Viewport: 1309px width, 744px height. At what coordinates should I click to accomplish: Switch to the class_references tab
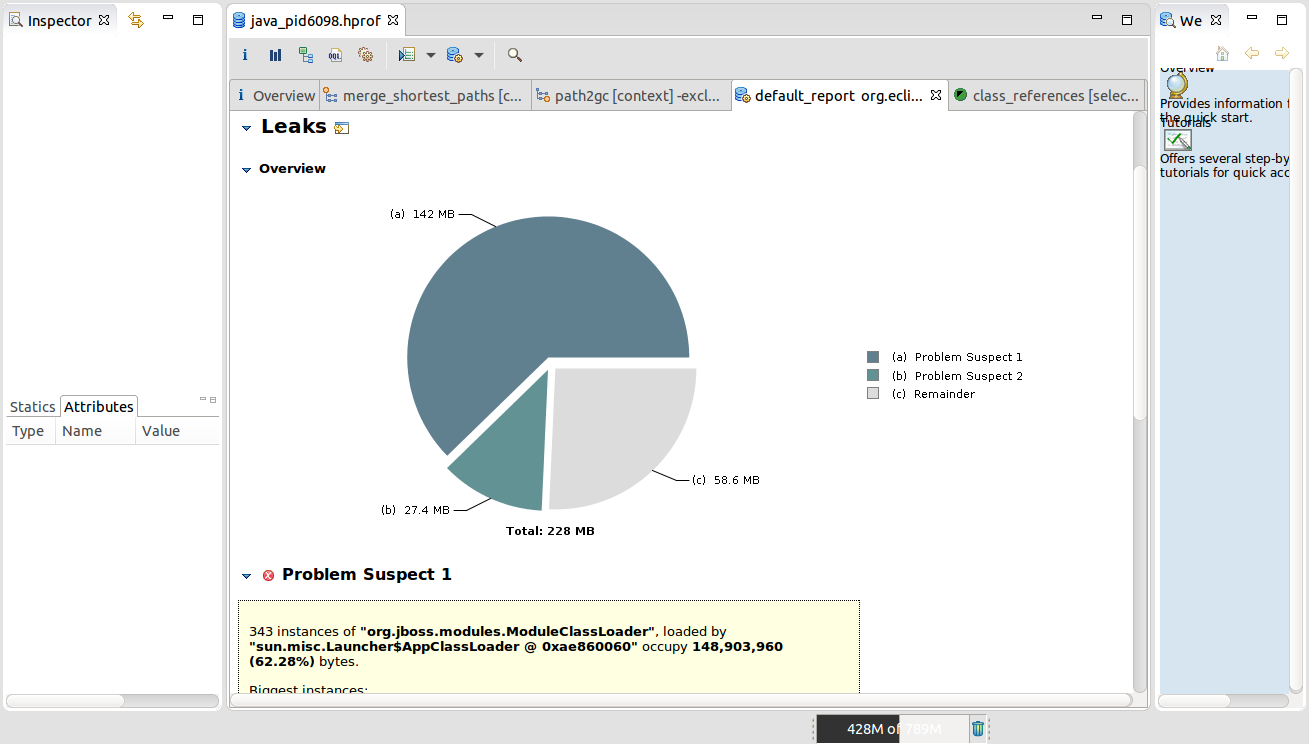(x=1046, y=96)
